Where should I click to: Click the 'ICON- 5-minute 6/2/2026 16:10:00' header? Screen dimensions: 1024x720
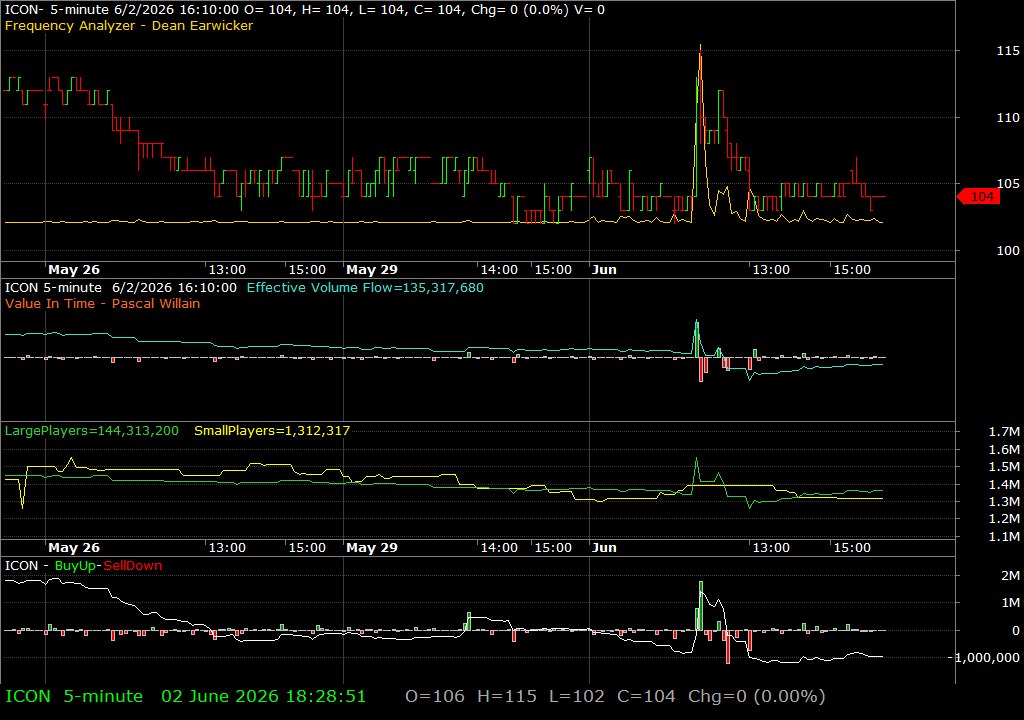[121, 10]
